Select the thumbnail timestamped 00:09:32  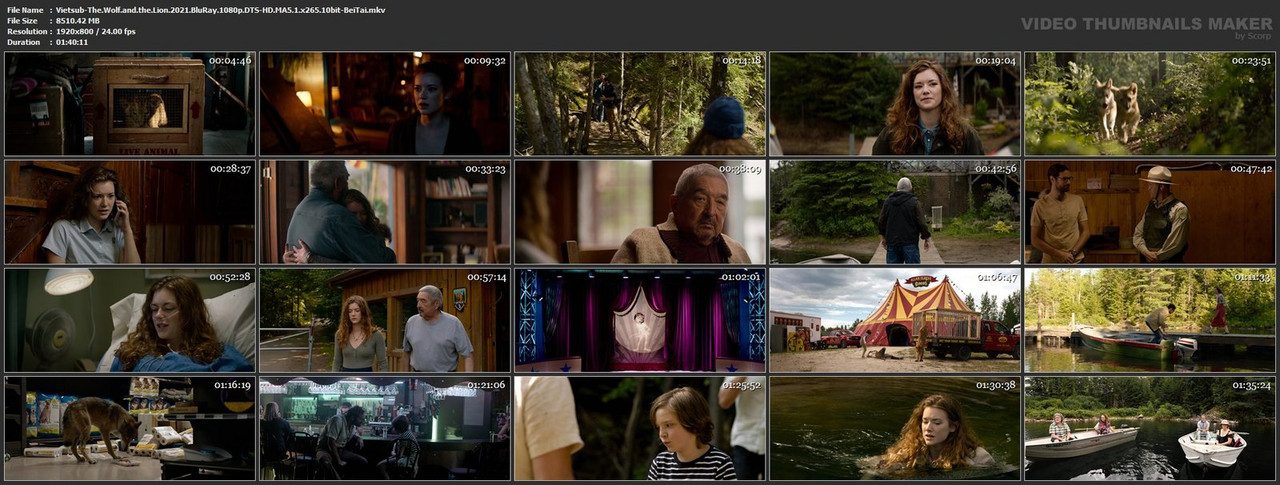pyautogui.click(x=385, y=104)
